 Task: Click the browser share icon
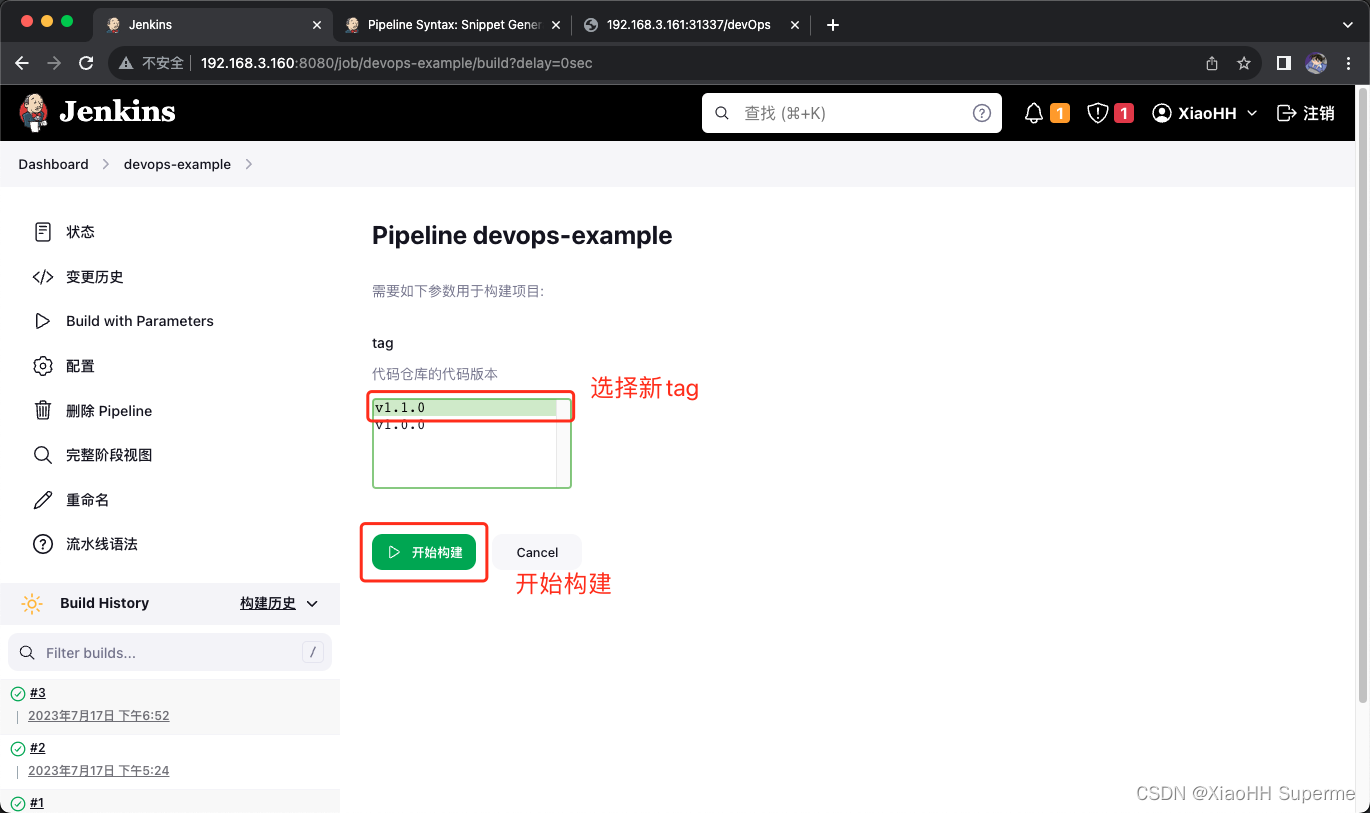1212,63
